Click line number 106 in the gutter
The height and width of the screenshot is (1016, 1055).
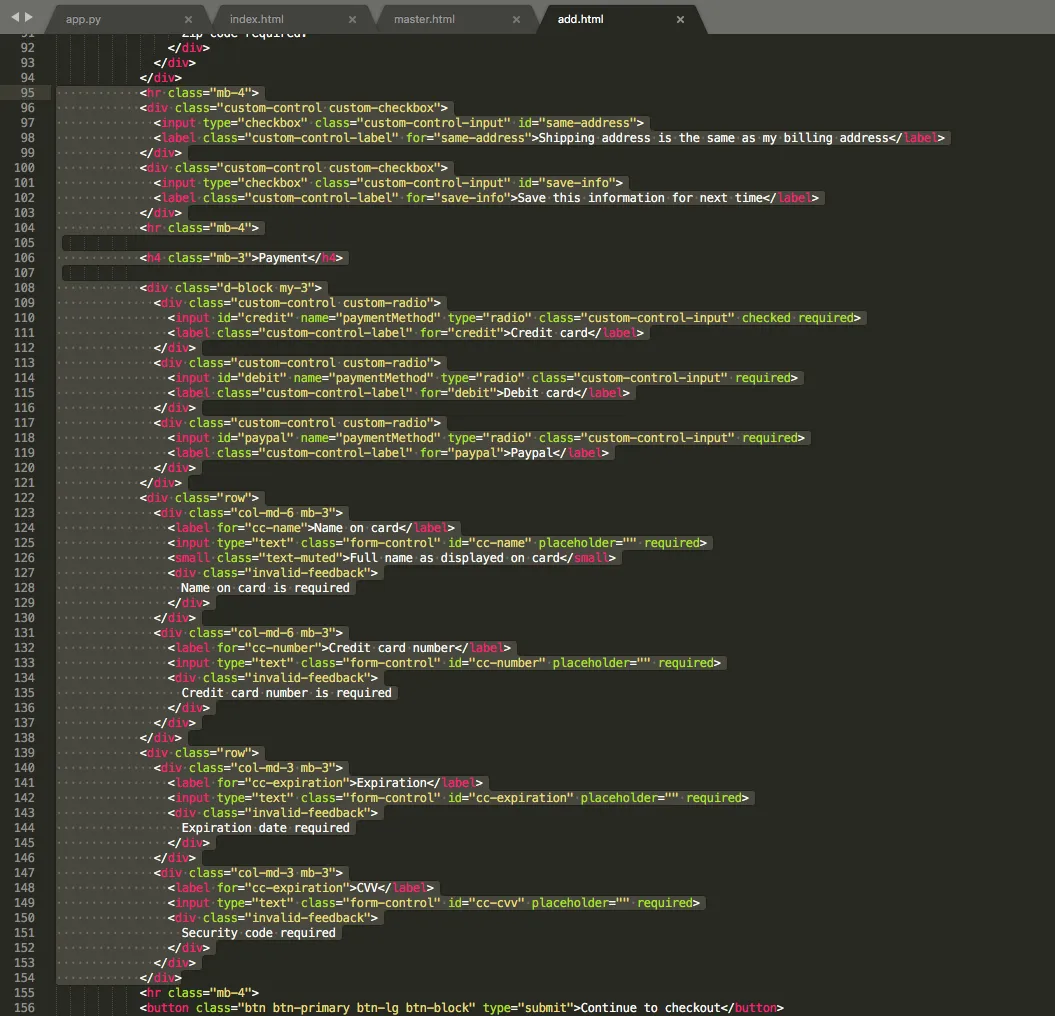click(x=24, y=258)
